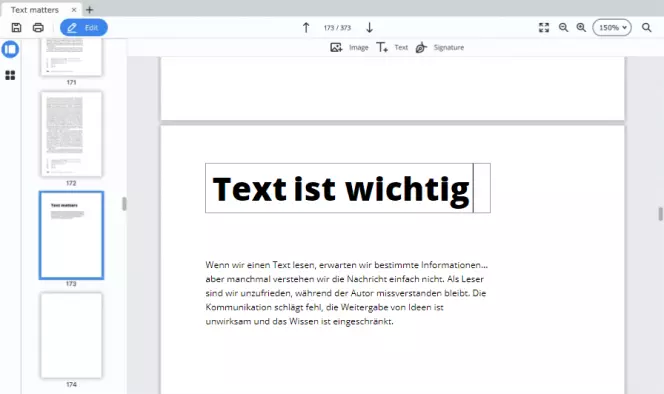Screen dimensions: 664x394
Task: Switch to the grid page view icon
Action: coord(10,75)
